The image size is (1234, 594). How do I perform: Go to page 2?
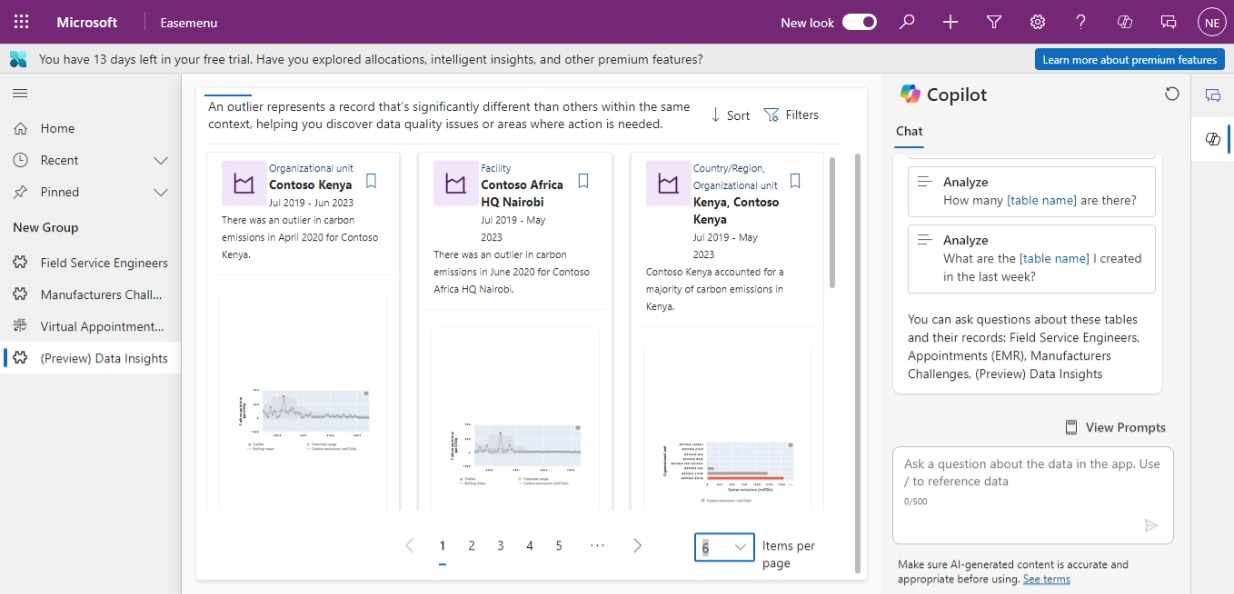coord(471,546)
